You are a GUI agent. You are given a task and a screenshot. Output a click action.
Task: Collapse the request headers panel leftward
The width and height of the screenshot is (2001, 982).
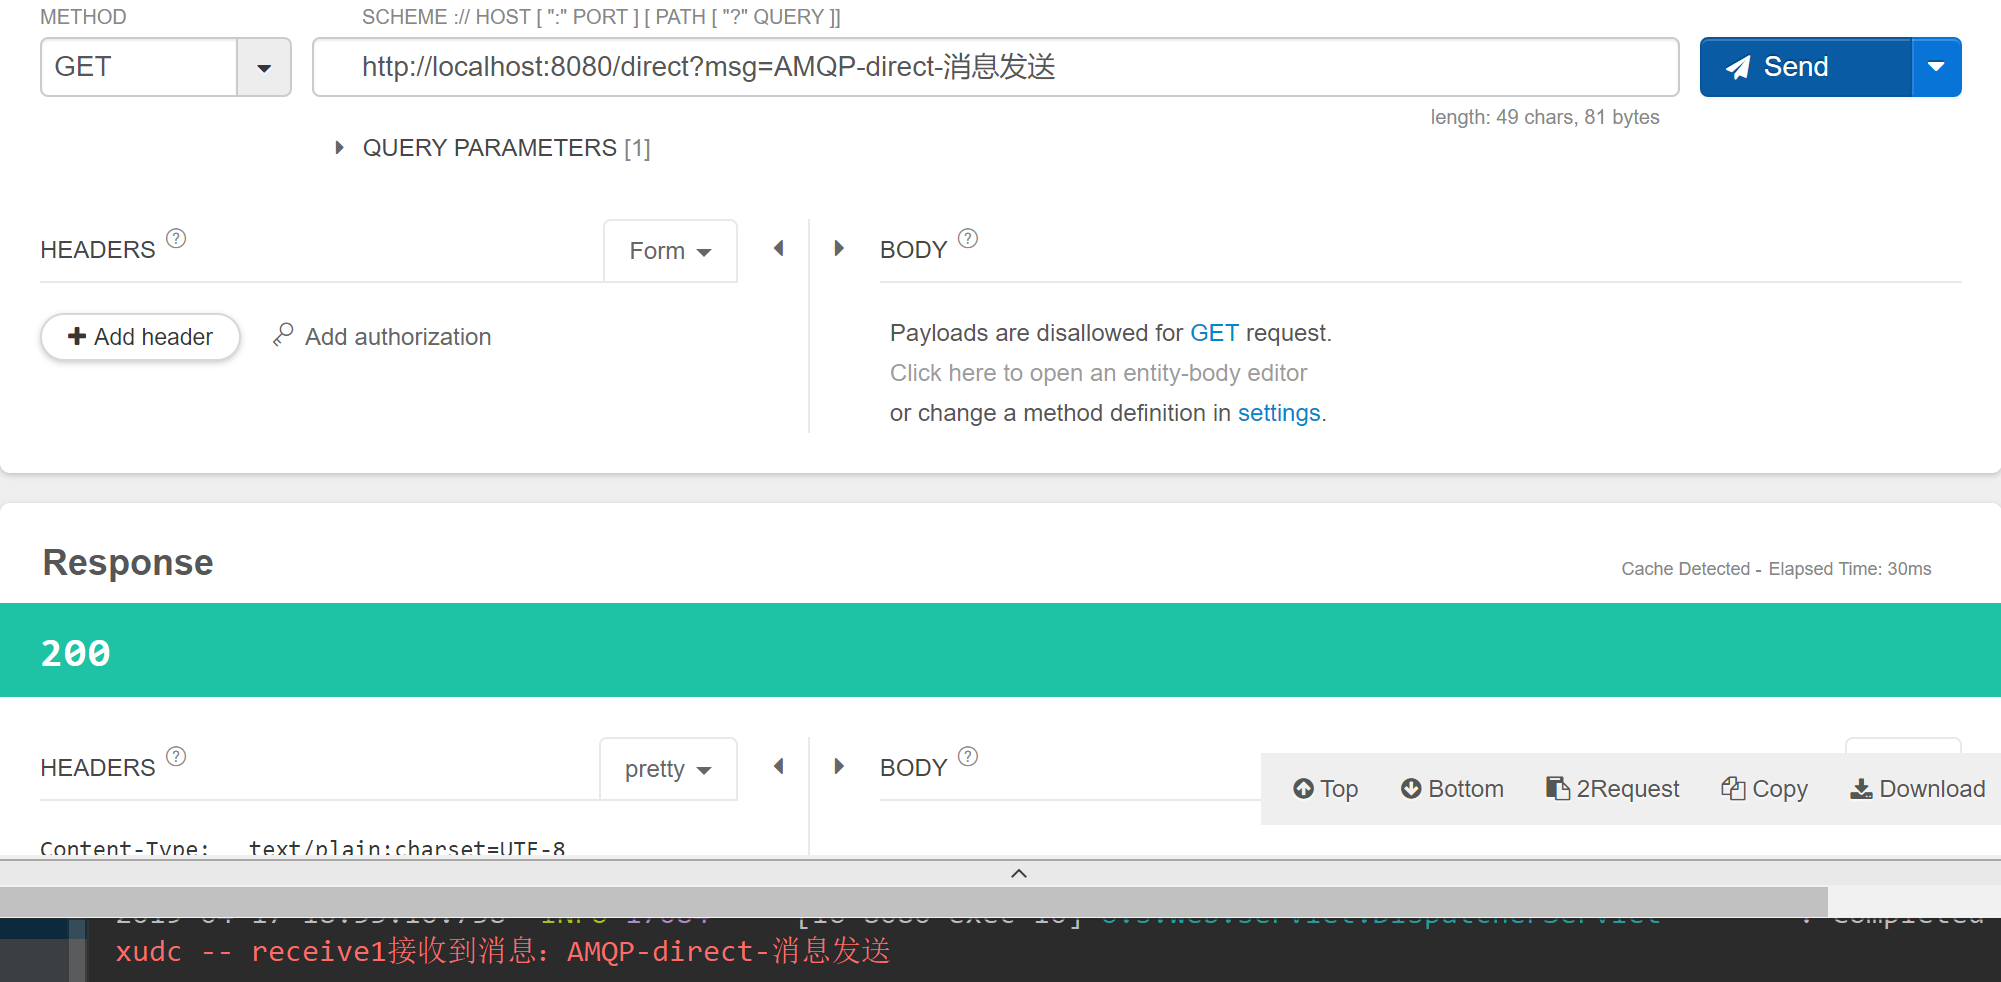[778, 248]
